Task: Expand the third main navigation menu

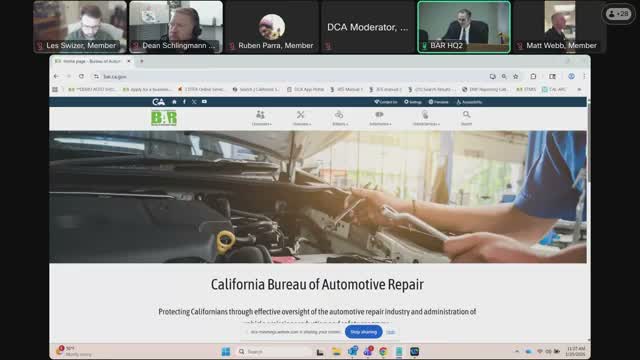Action: 340,118
